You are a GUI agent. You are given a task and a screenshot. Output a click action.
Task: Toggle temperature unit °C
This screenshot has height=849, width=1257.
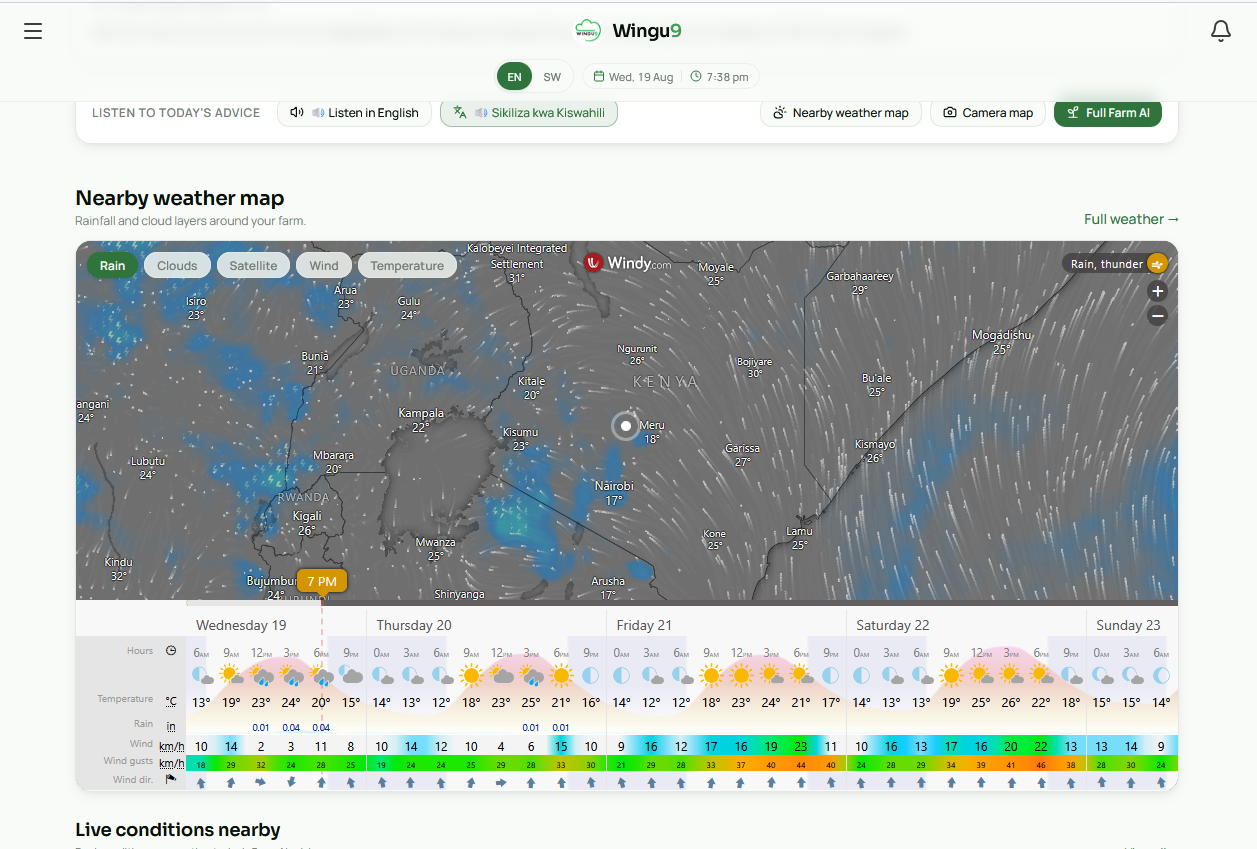pos(171,701)
